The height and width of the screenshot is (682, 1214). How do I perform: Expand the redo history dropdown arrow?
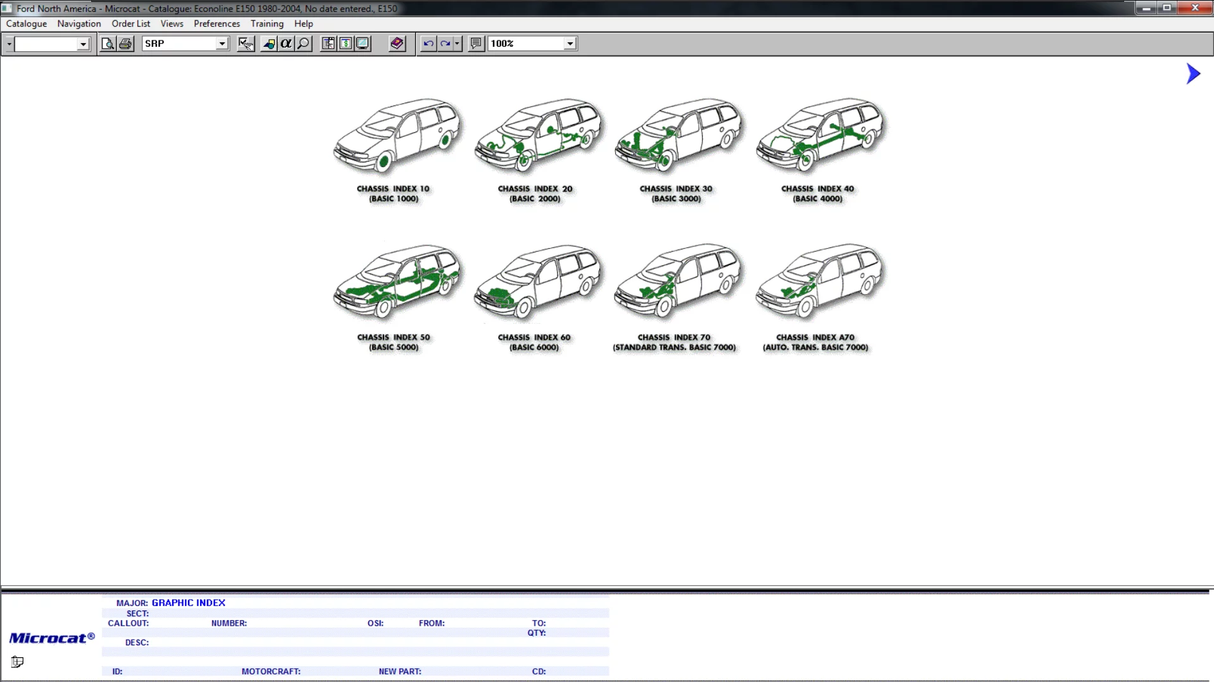coord(457,44)
